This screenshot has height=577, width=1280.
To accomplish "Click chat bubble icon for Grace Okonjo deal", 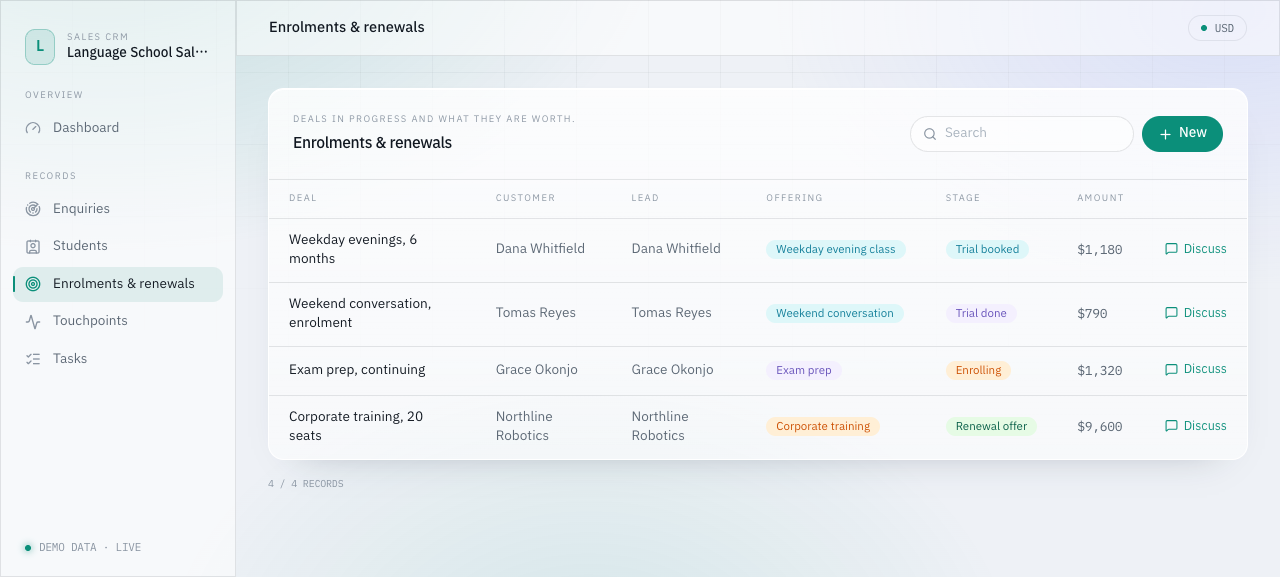I will [x=1171, y=370].
